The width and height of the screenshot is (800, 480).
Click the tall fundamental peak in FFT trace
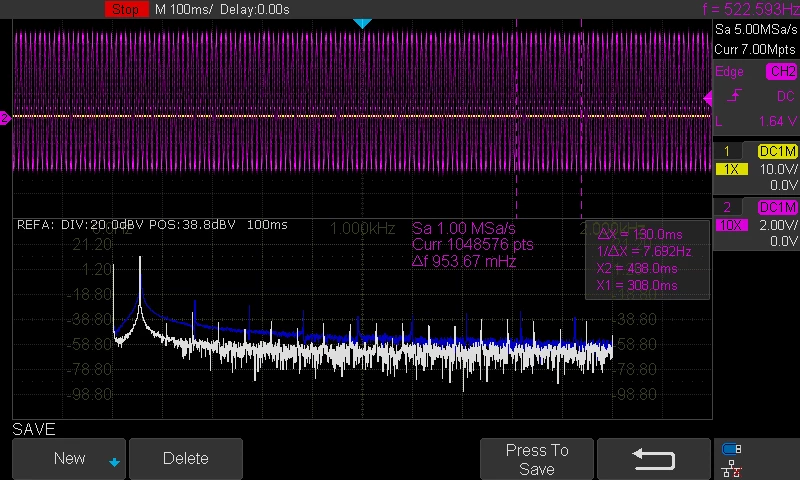[x=140, y=286]
